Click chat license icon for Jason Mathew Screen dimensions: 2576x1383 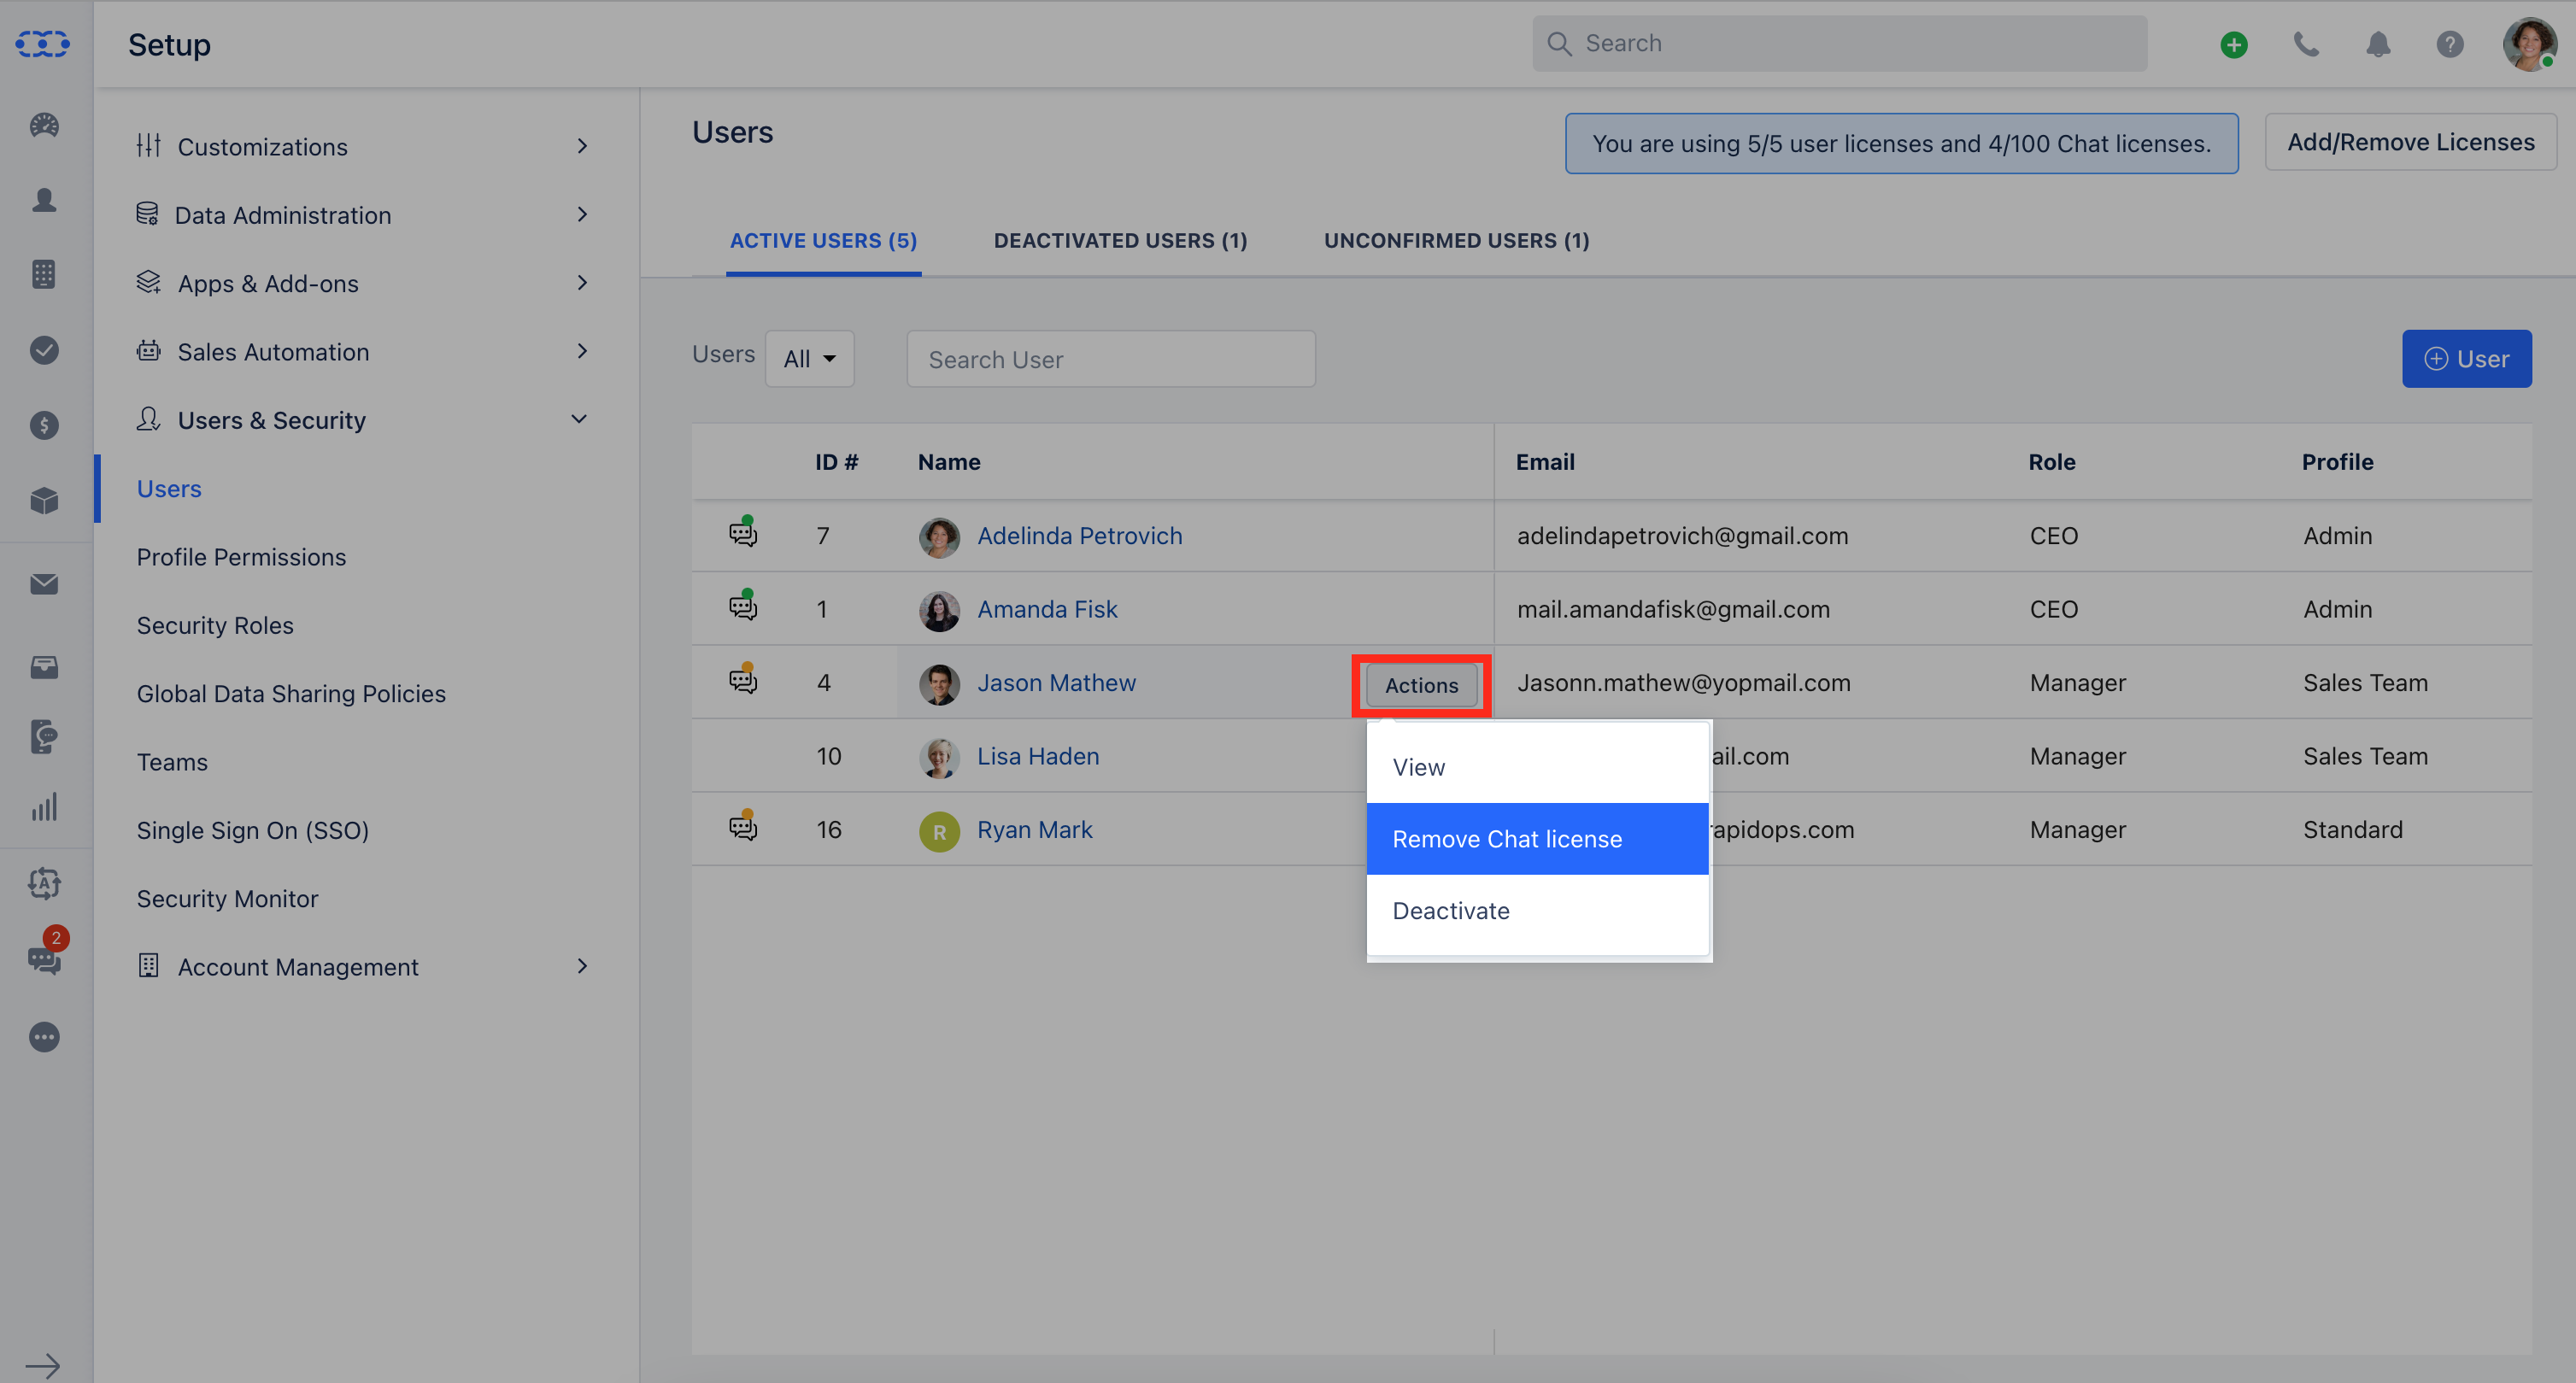743,679
